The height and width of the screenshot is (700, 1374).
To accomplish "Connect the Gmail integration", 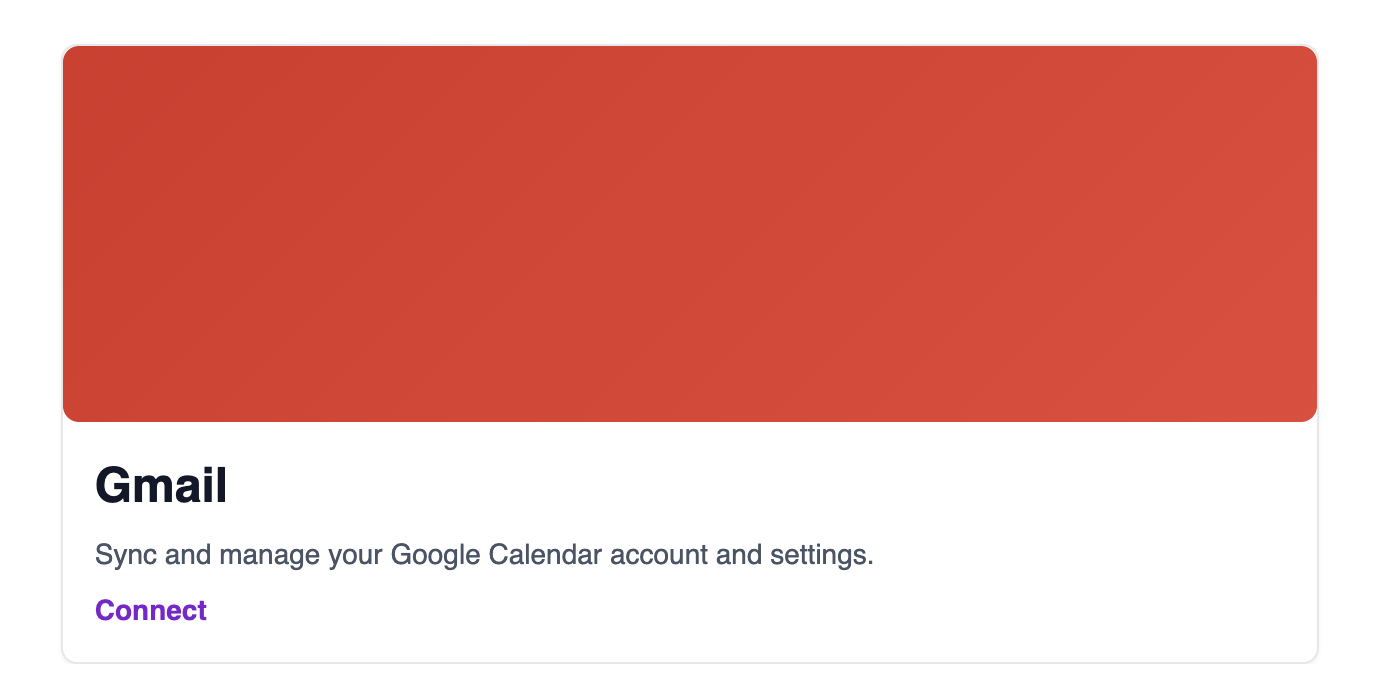I will [151, 610].
